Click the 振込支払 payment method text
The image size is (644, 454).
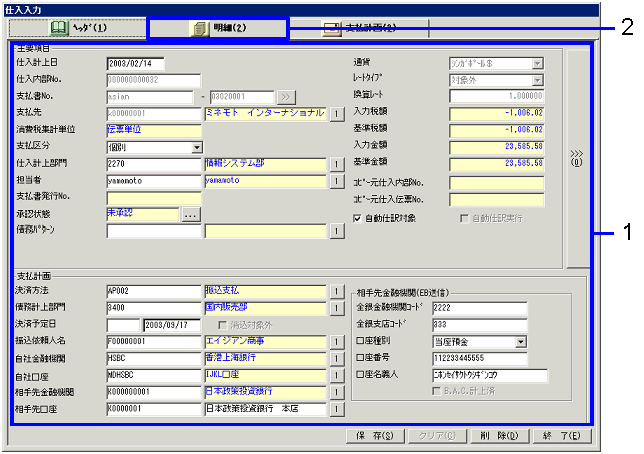[222, 290]
